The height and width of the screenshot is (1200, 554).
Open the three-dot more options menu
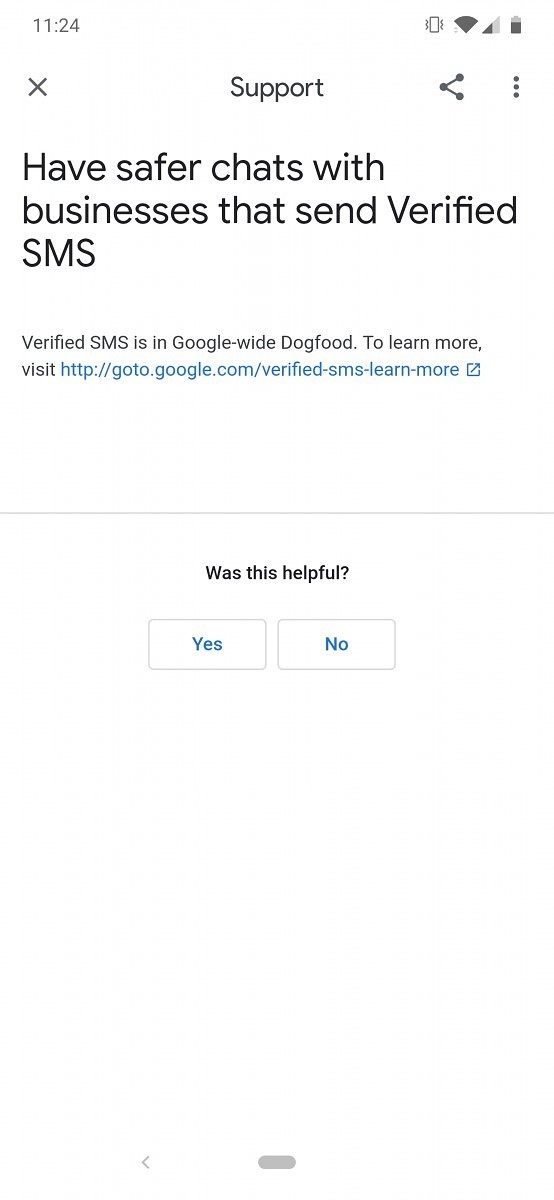coord(516,87)
